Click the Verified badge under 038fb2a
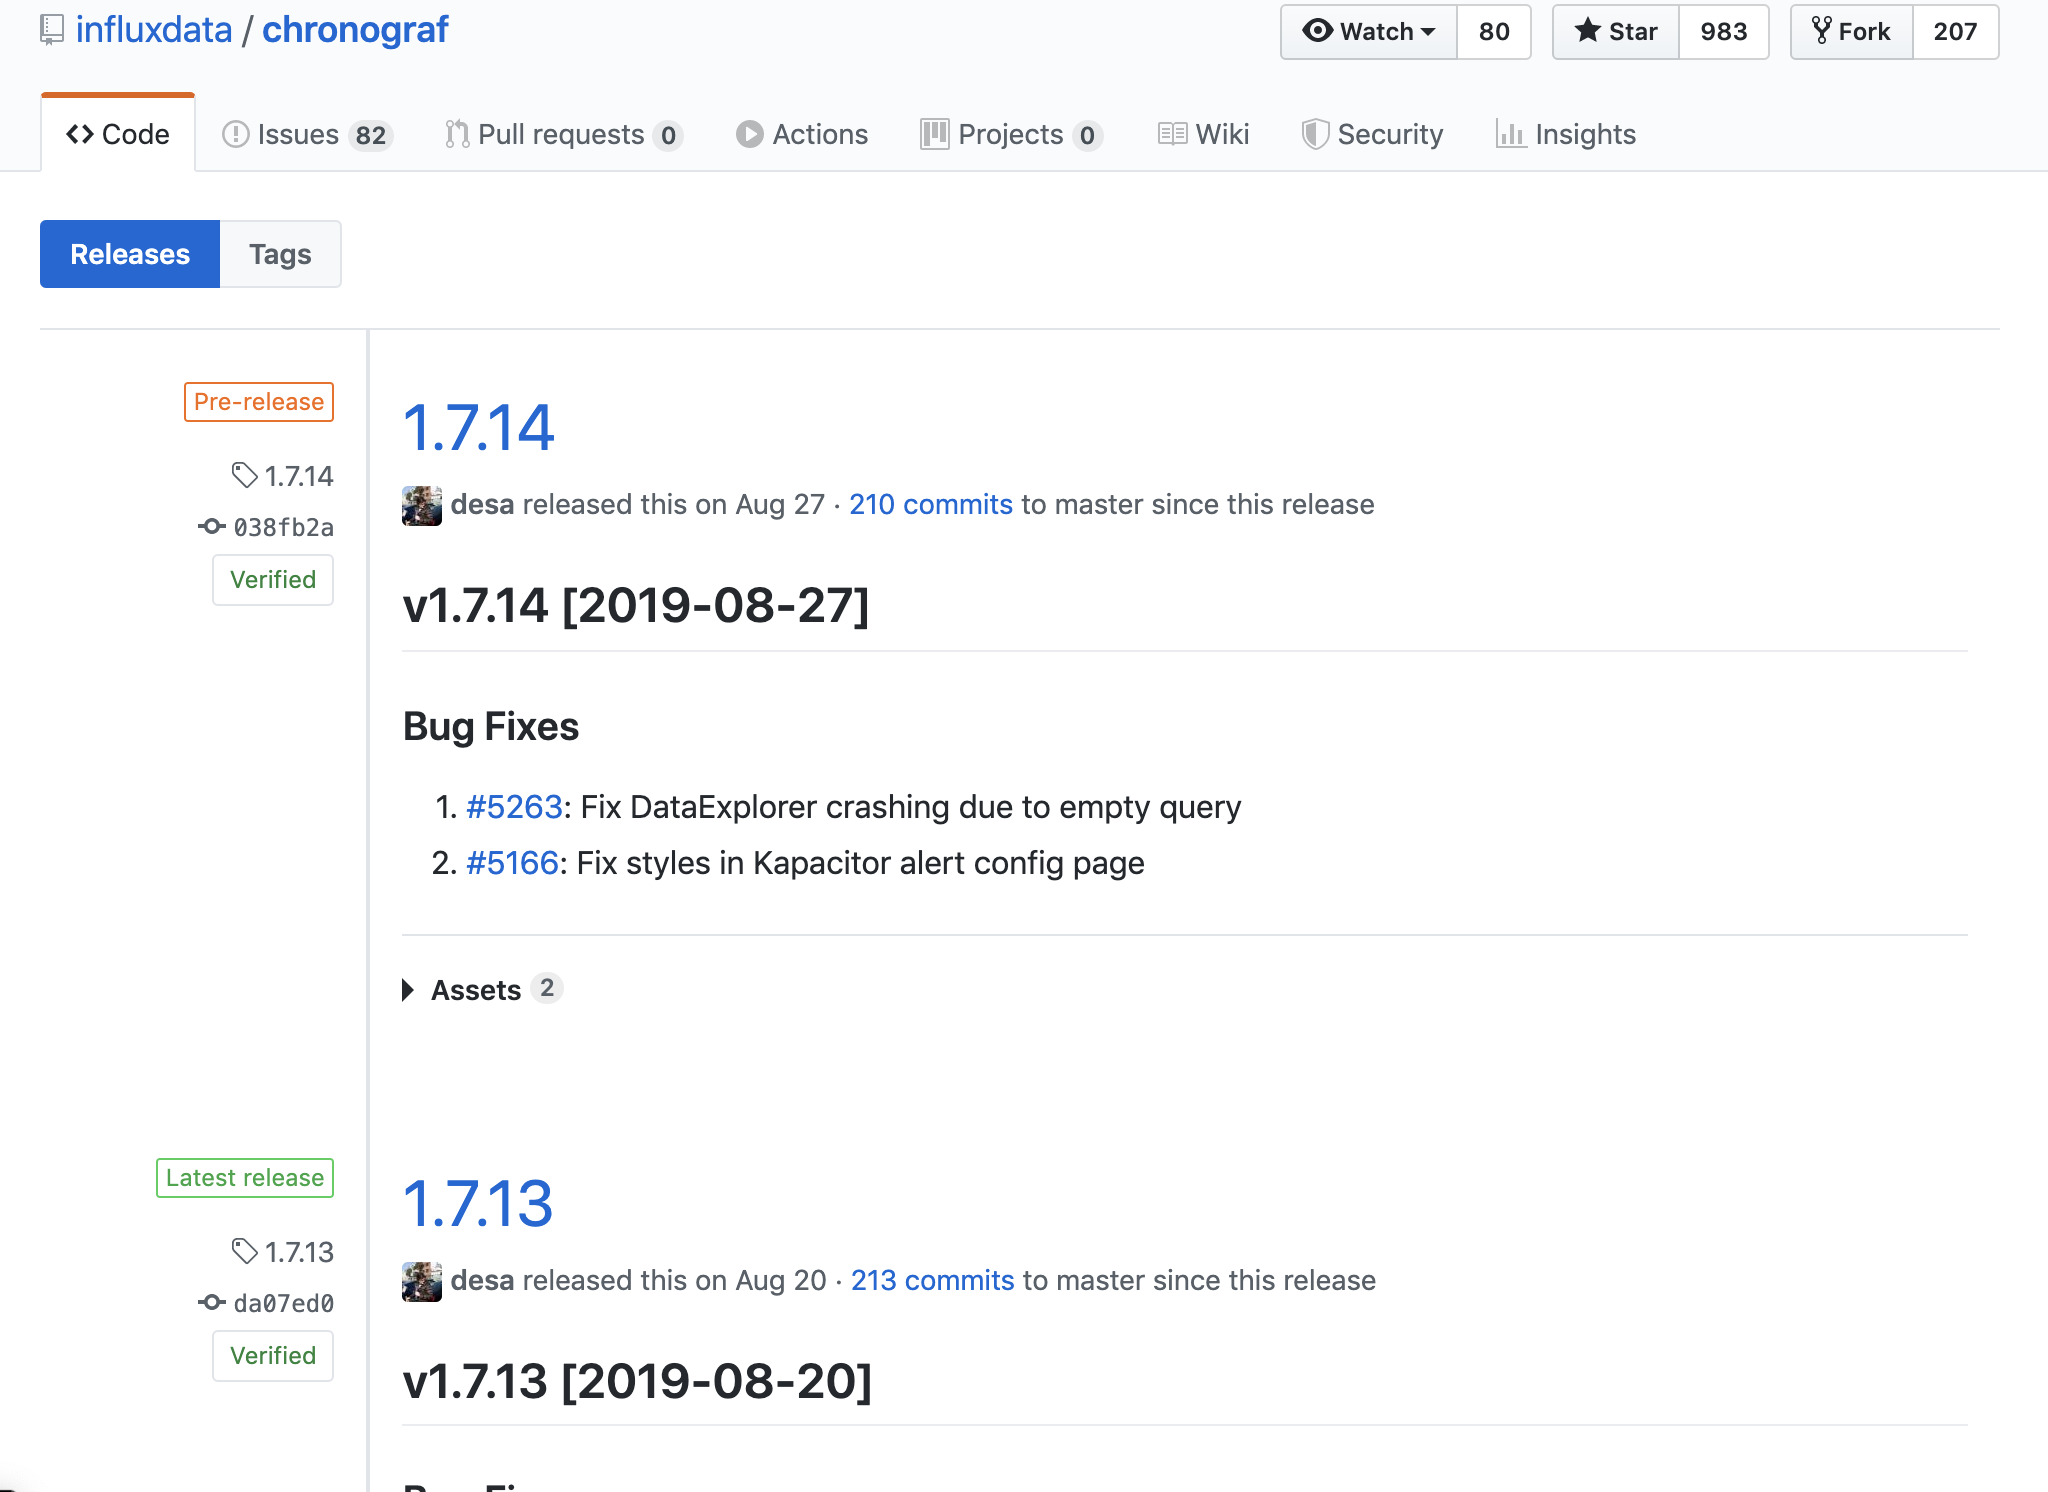 click(273, 580)
